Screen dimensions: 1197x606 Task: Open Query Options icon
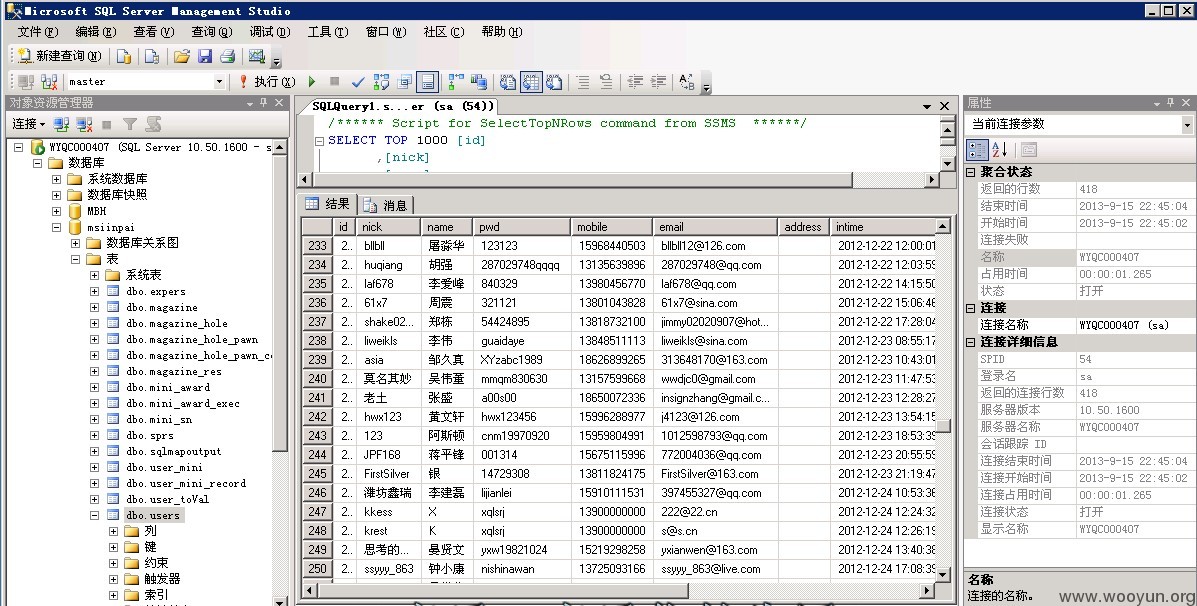click(x=405, y=82)
